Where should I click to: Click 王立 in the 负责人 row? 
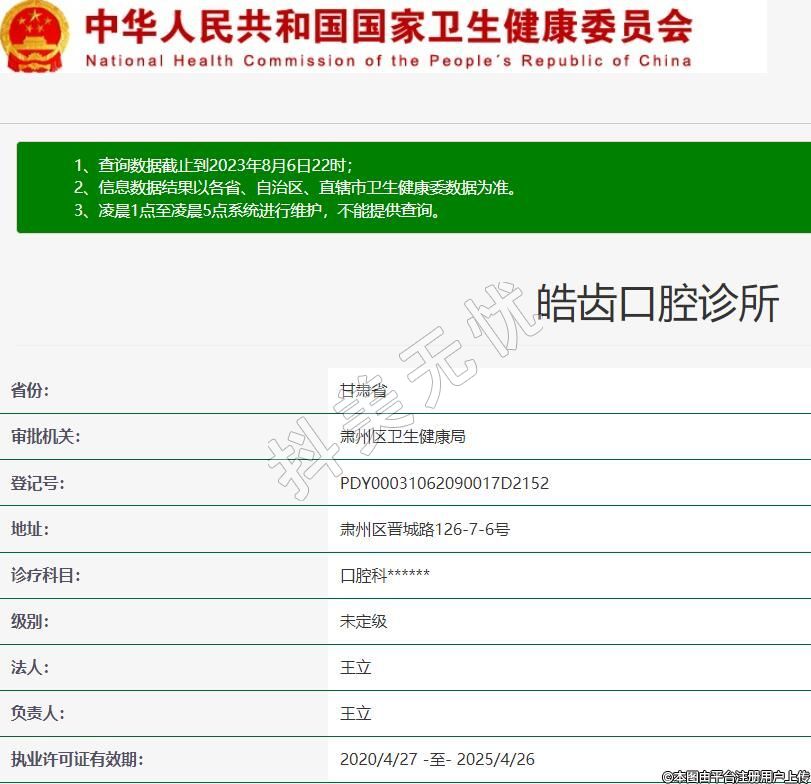(355, 713)
